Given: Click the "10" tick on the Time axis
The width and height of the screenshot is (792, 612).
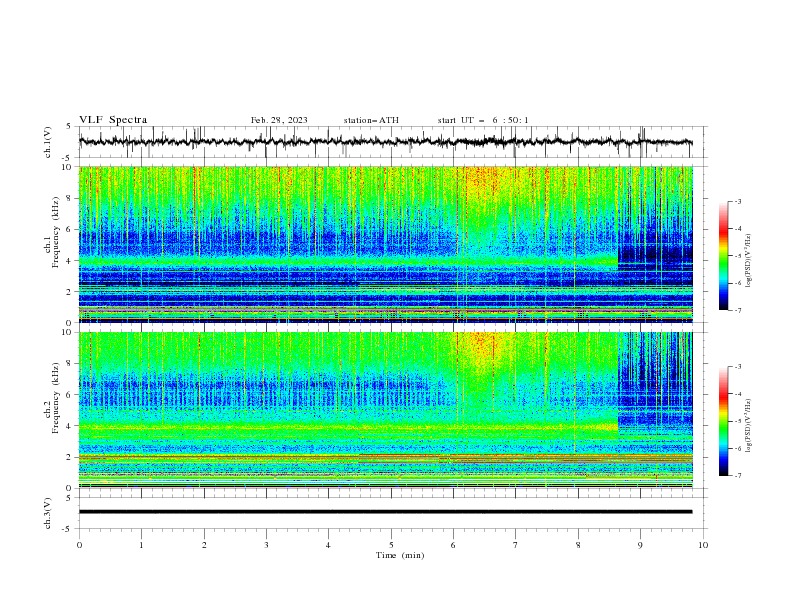Looking at the screenshot, I should (703, 545).
